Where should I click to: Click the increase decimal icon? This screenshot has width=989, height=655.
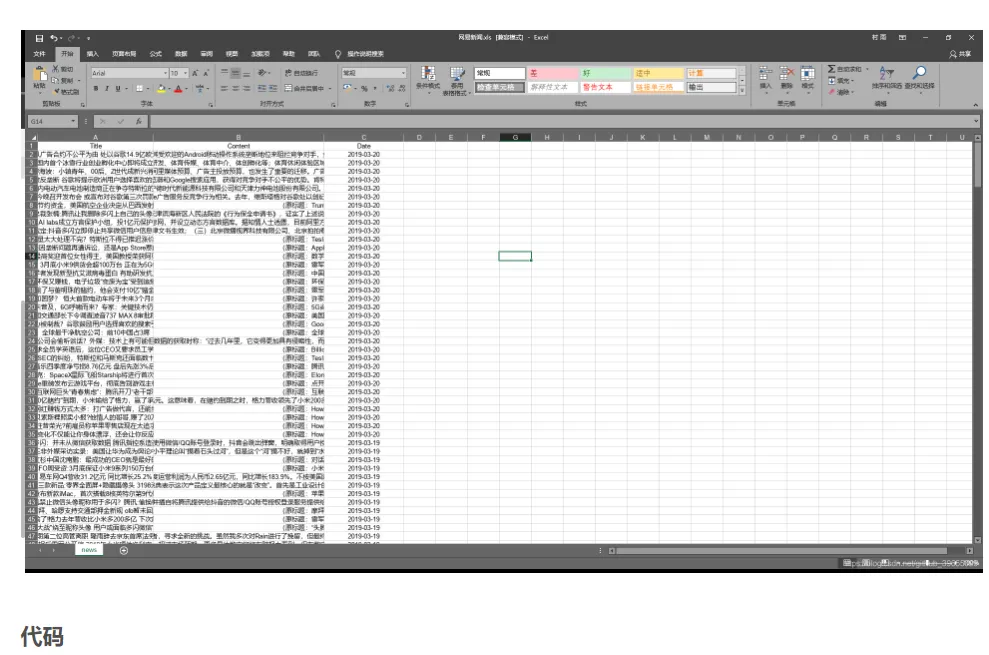point(390,89)
